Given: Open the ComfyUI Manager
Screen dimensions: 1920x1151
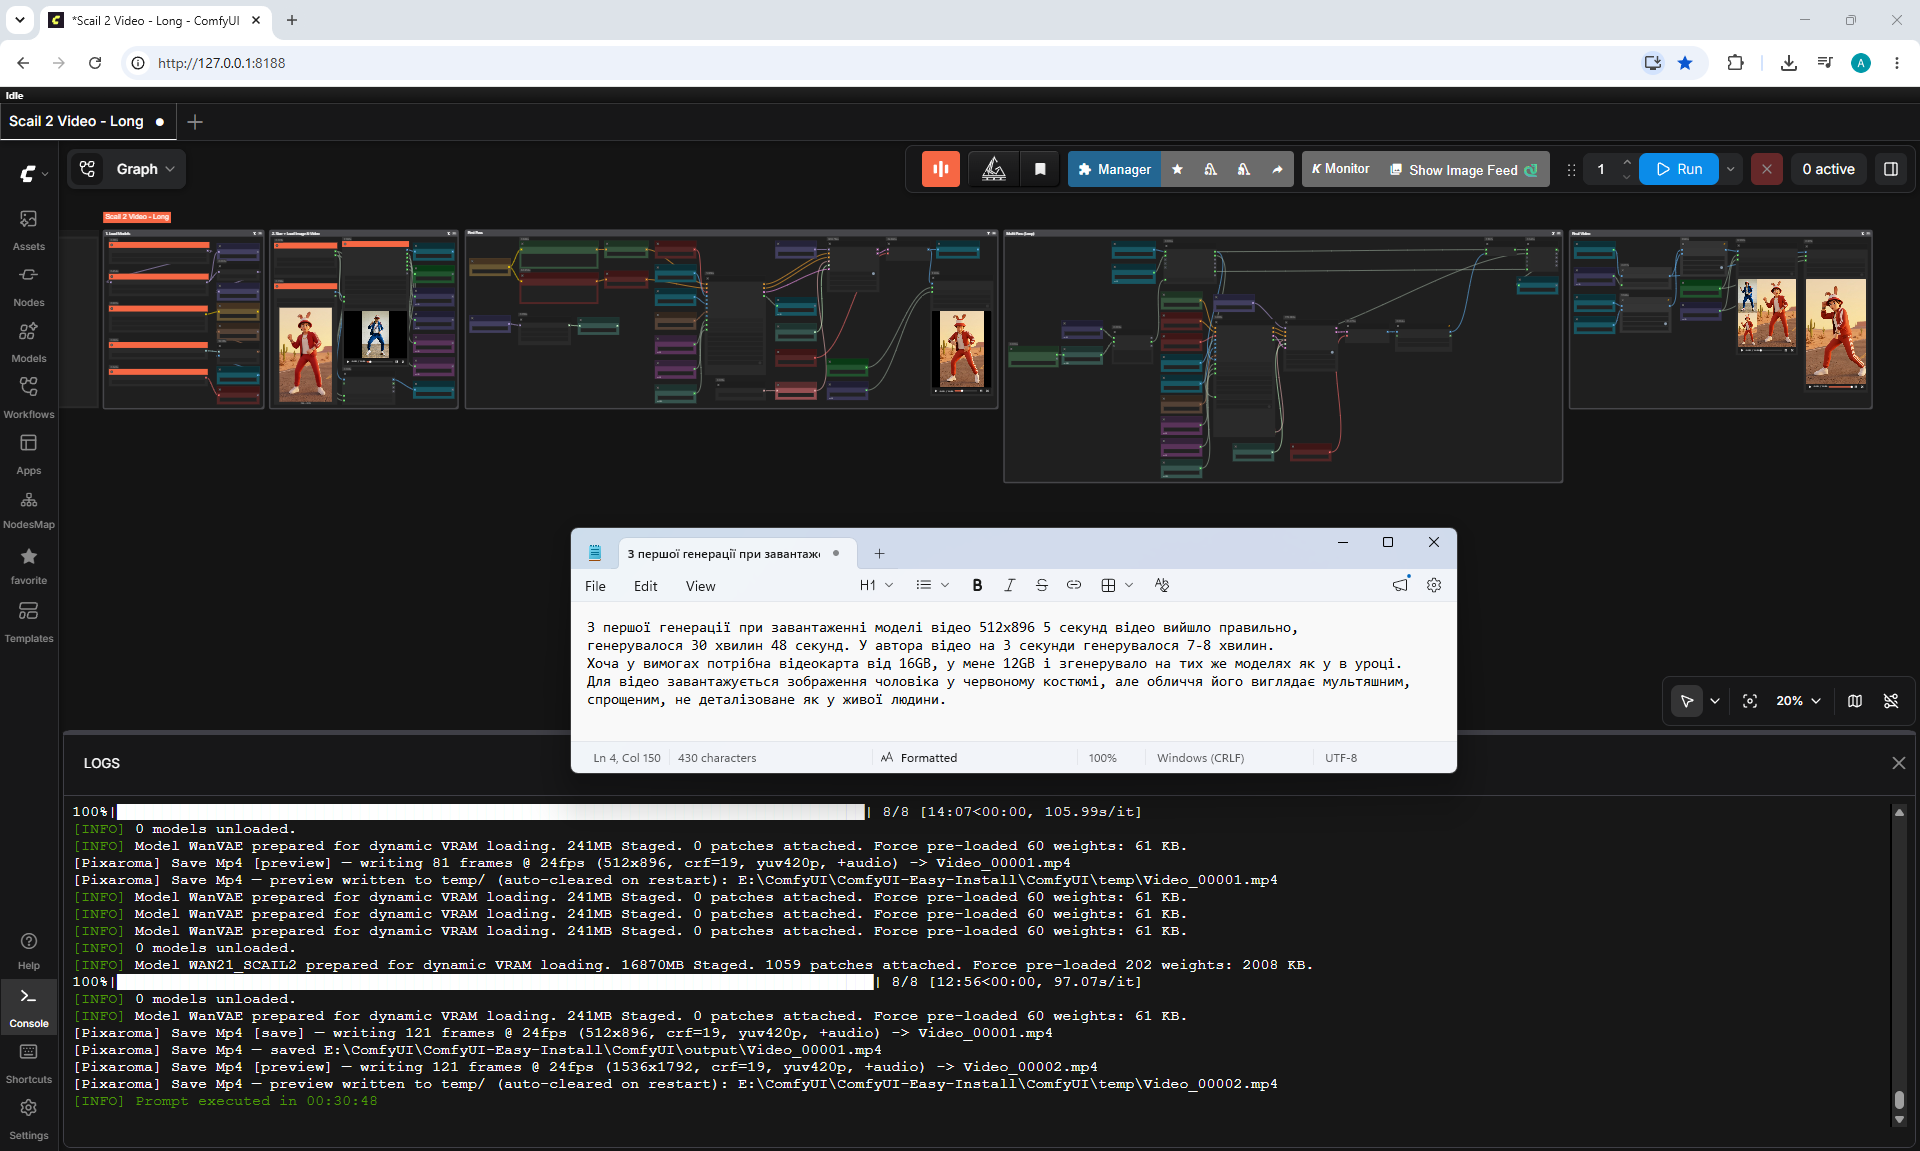Looking at the screenshot, I should pyautogui.click(x=1114, y=169).
